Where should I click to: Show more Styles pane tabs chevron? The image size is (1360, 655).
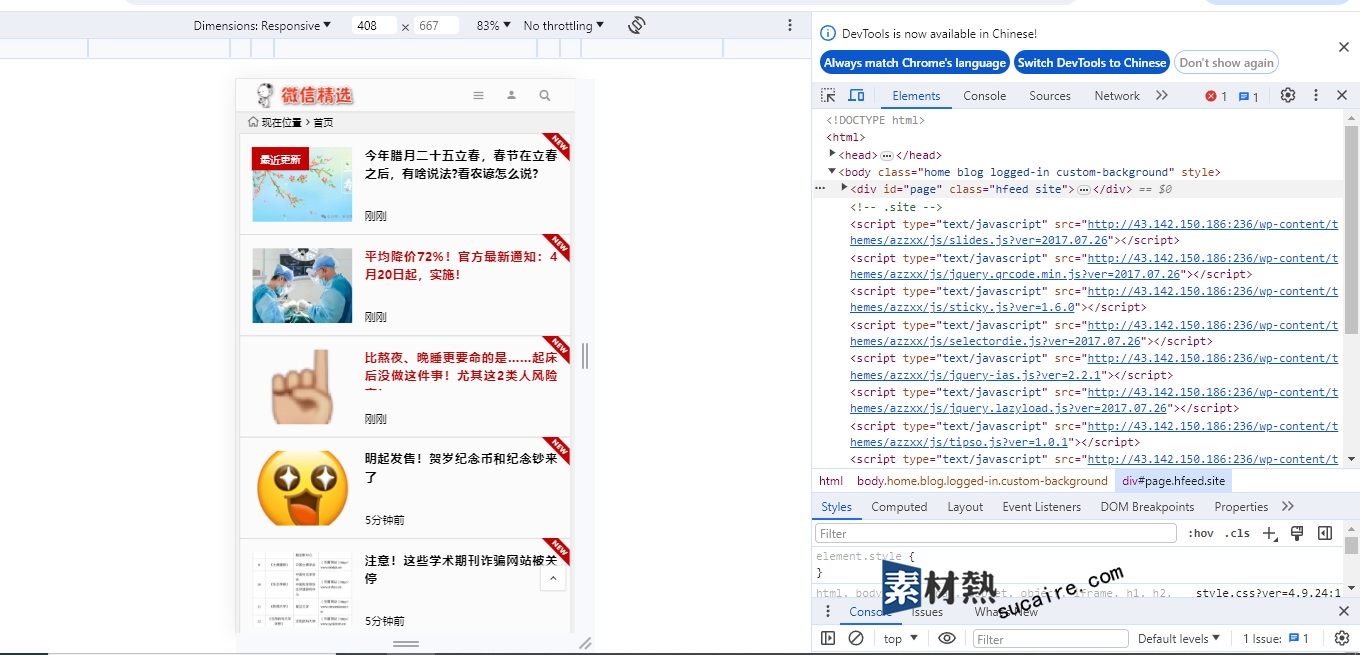click(x=1287, y=506)
